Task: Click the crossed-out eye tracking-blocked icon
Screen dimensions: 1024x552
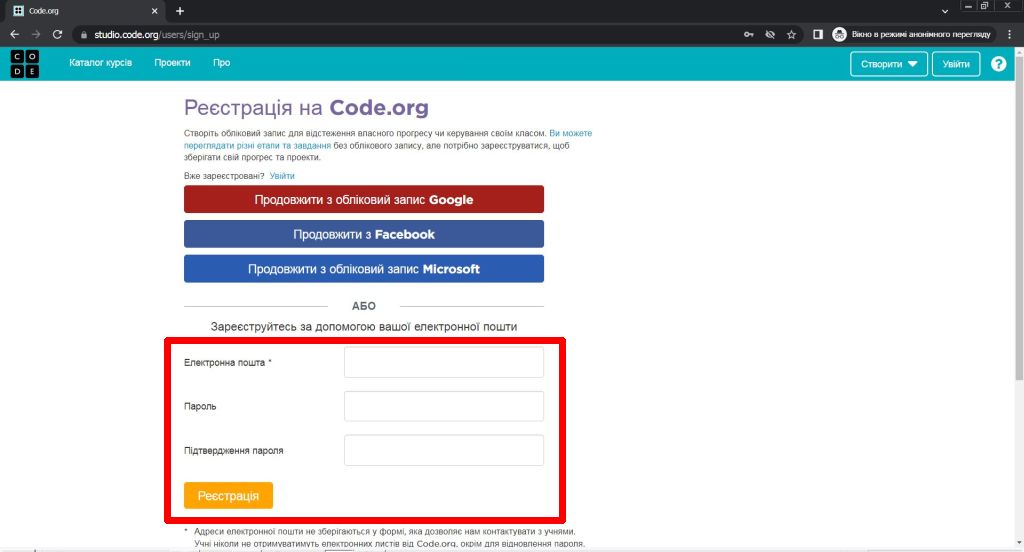Action: (770, 35)
